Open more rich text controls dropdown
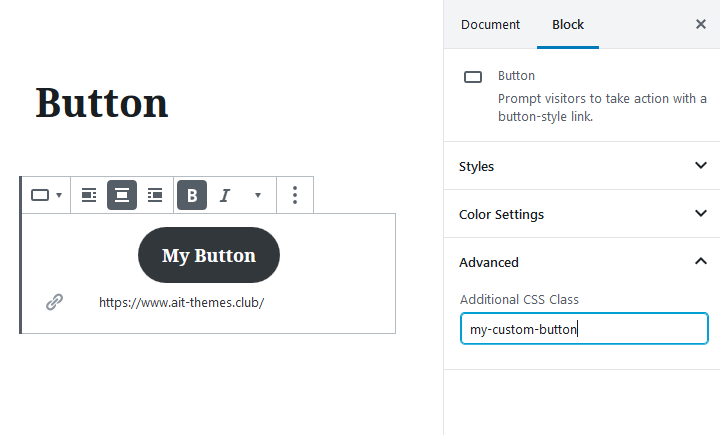The height and width of the screenshot is (435, 720). (x=258, y=195)
